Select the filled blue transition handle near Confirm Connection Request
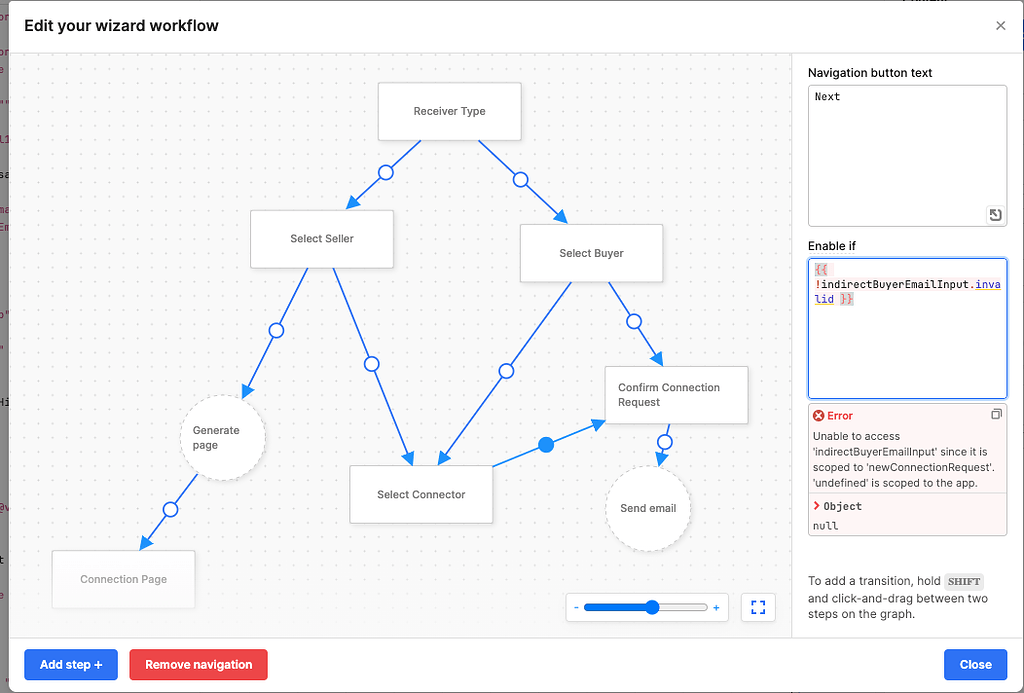Viewport: 1024px width, 693px height. (546, 445)
